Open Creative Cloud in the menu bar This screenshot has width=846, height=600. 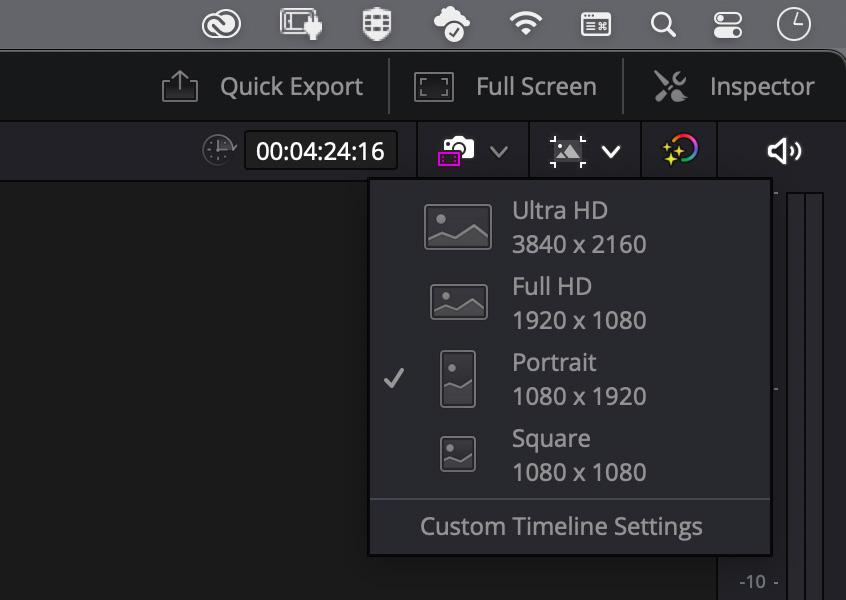pos(221,24)
